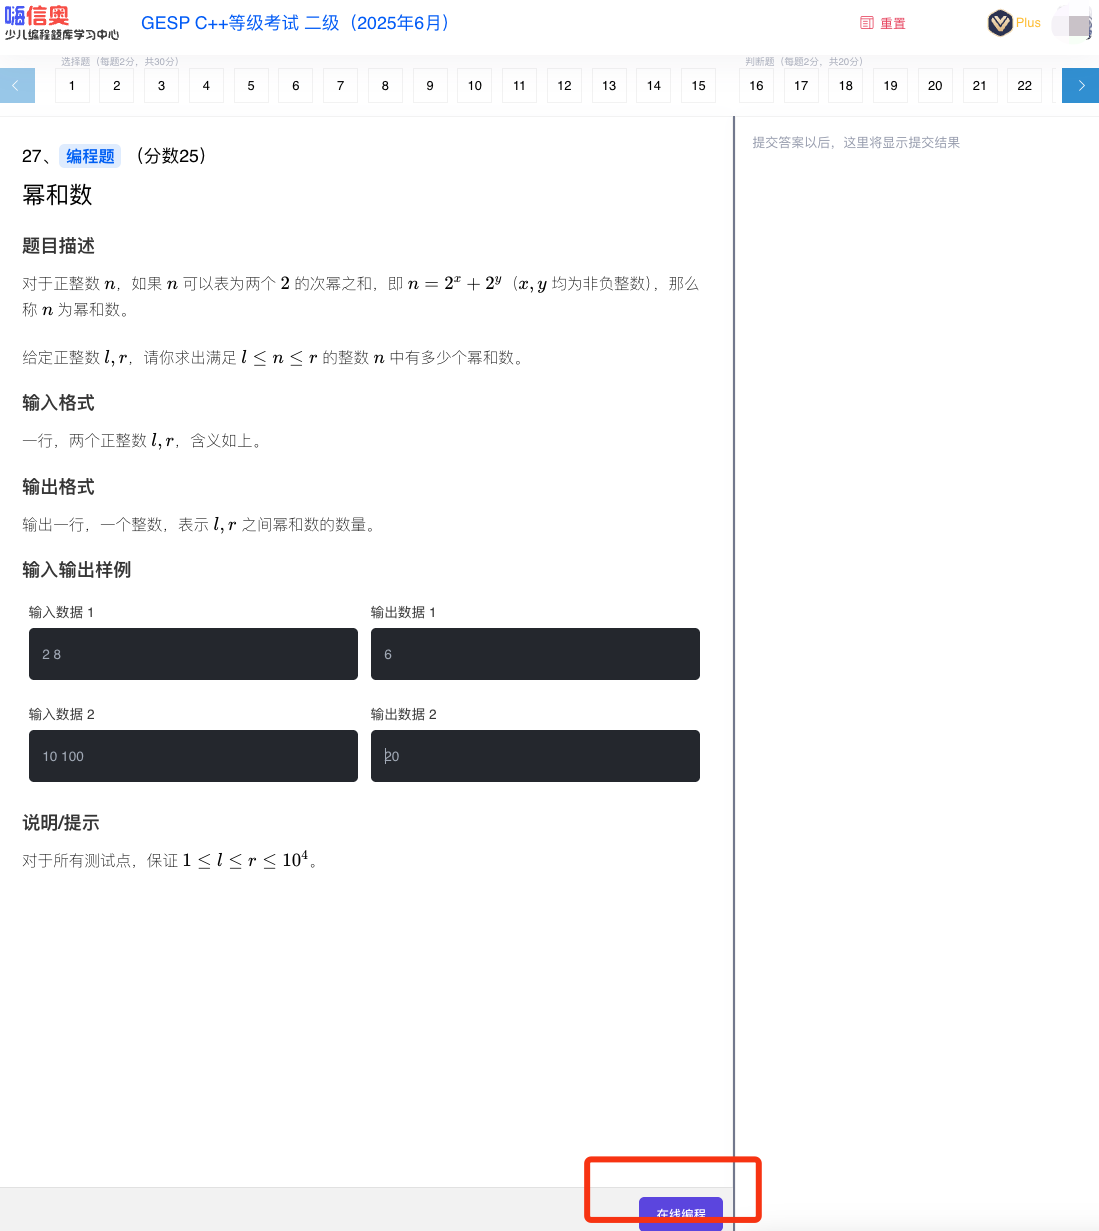The width and height of the screenshot is (1099, 1231).
Task: Navigate to question 22
Action: tap(1025, 86)
